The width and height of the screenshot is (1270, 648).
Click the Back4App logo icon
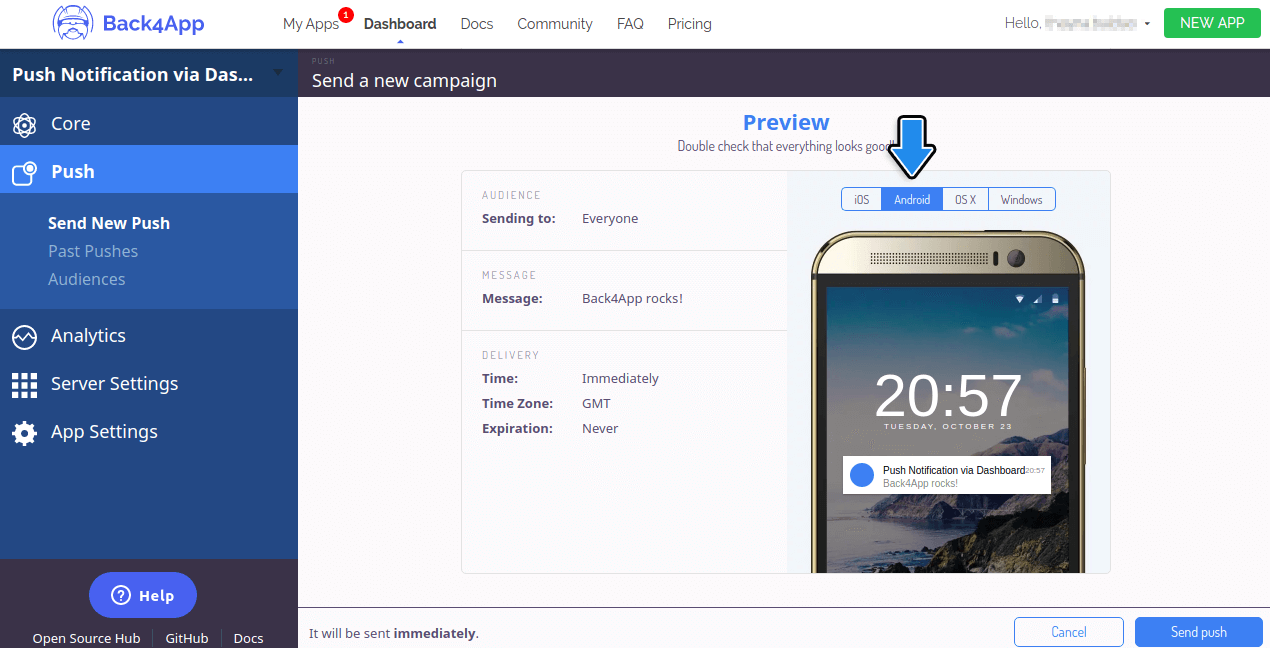pos(74,24)
